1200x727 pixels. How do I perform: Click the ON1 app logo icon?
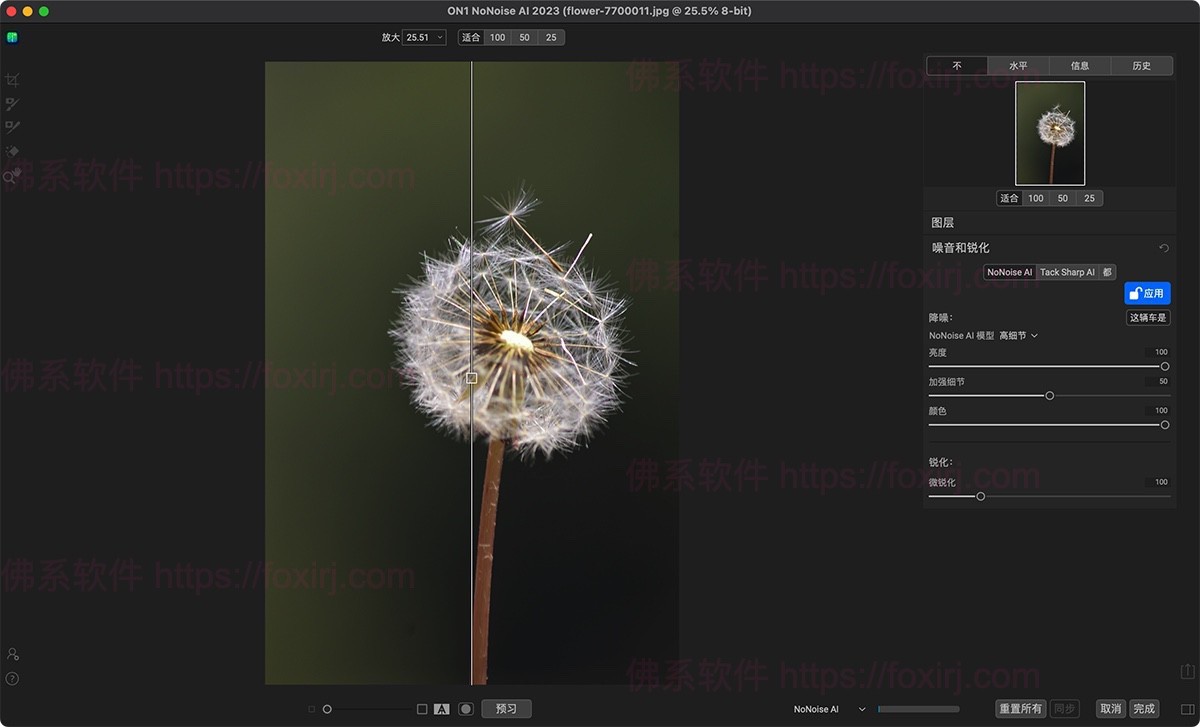[x=12, y=38]
